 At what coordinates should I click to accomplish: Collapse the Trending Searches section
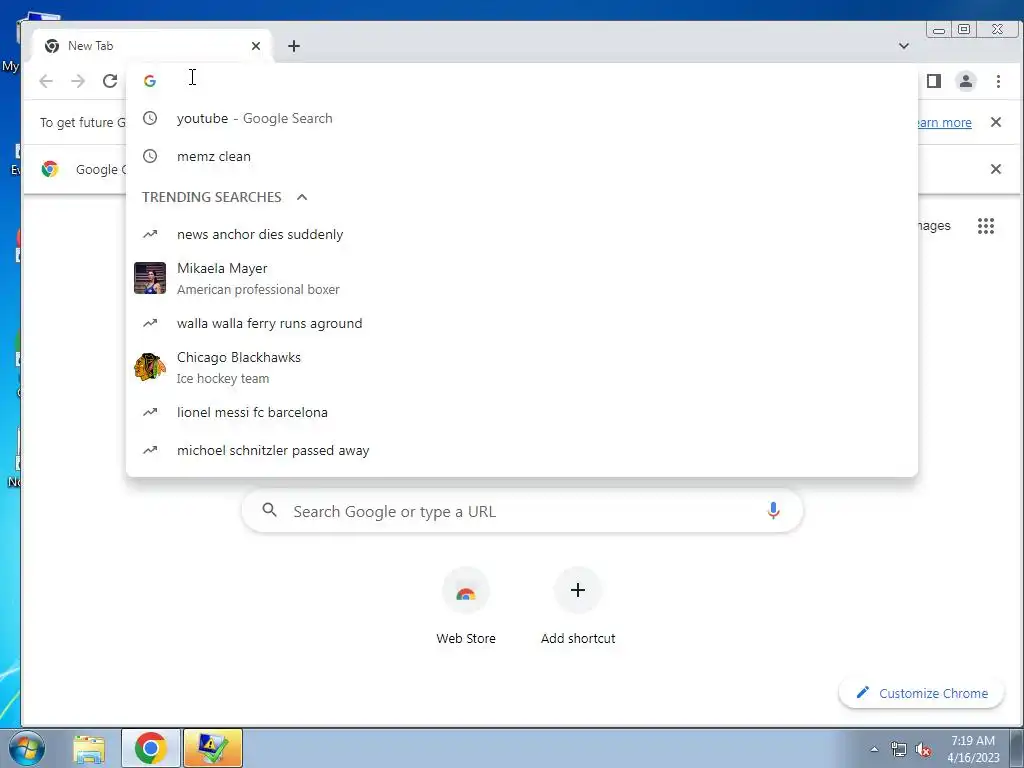[x=302, y=197]
